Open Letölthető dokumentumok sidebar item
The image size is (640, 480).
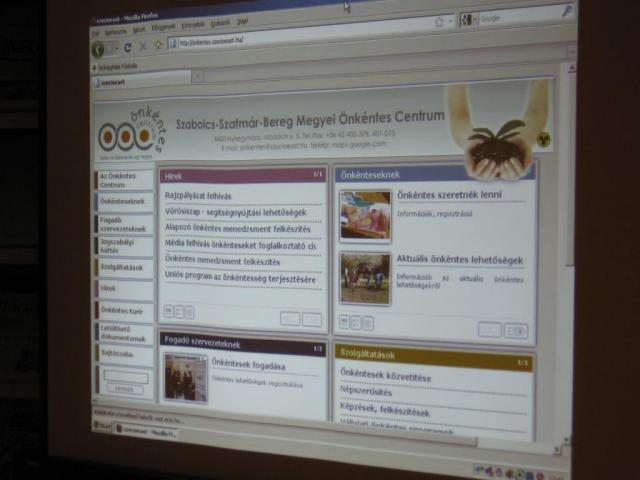pyautogui.click(x=124, y=333)
